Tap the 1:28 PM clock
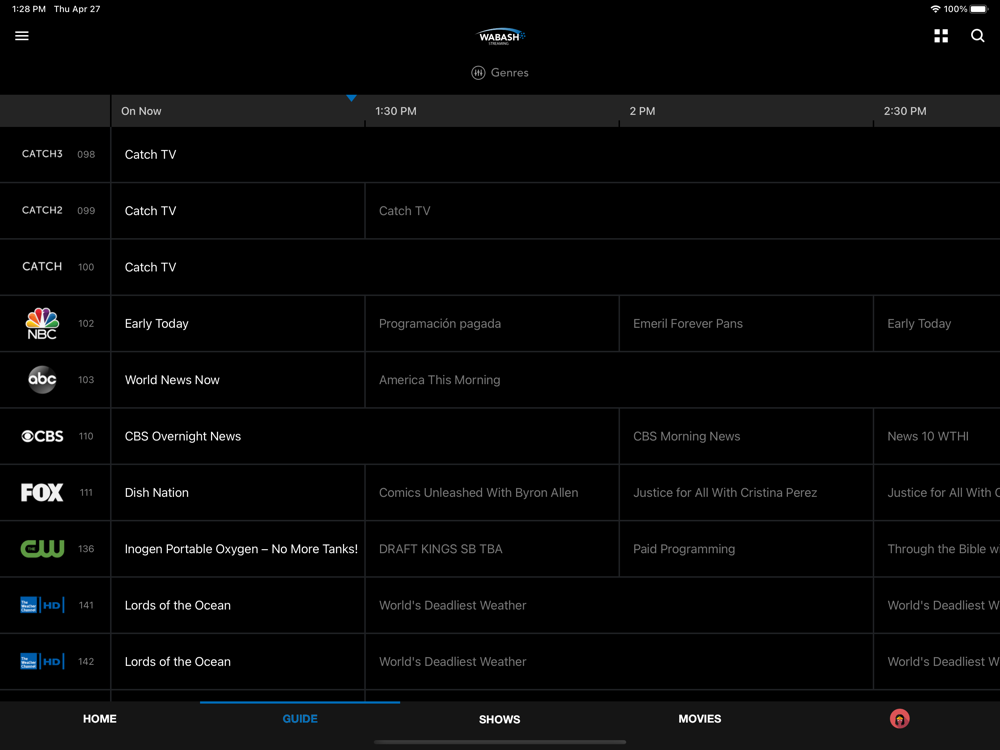 [29, 9]
